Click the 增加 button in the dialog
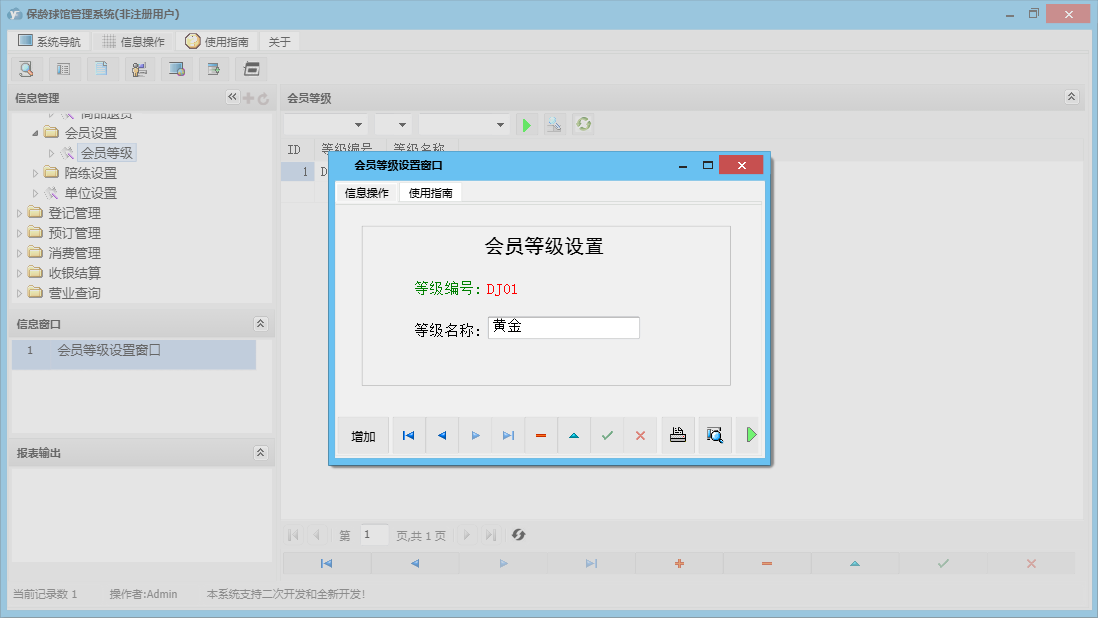Viewport: 1098px width, 618px height. pyautogui.click(x=362, y=435)
